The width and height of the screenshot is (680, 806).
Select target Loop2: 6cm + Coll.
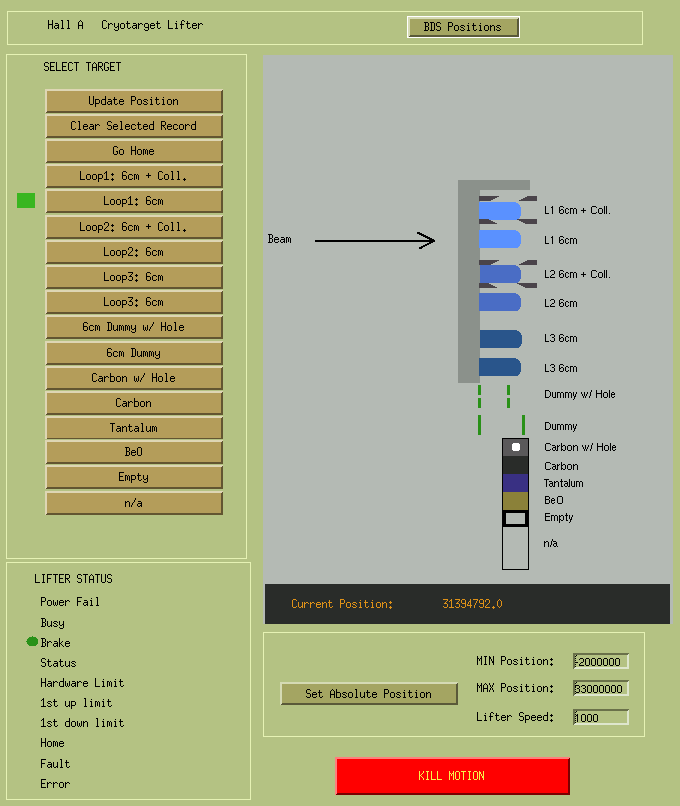pyautogui.click(x=134, y=227)
